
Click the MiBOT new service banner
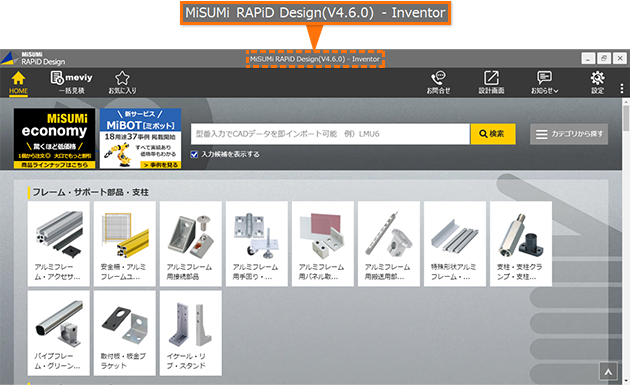point(140,138)
